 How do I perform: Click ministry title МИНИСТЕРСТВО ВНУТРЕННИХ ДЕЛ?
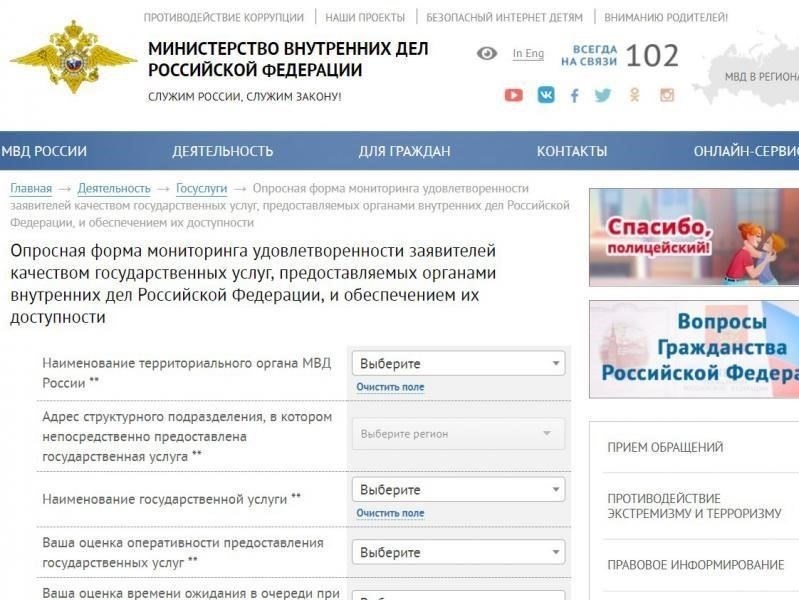point(288,59)
